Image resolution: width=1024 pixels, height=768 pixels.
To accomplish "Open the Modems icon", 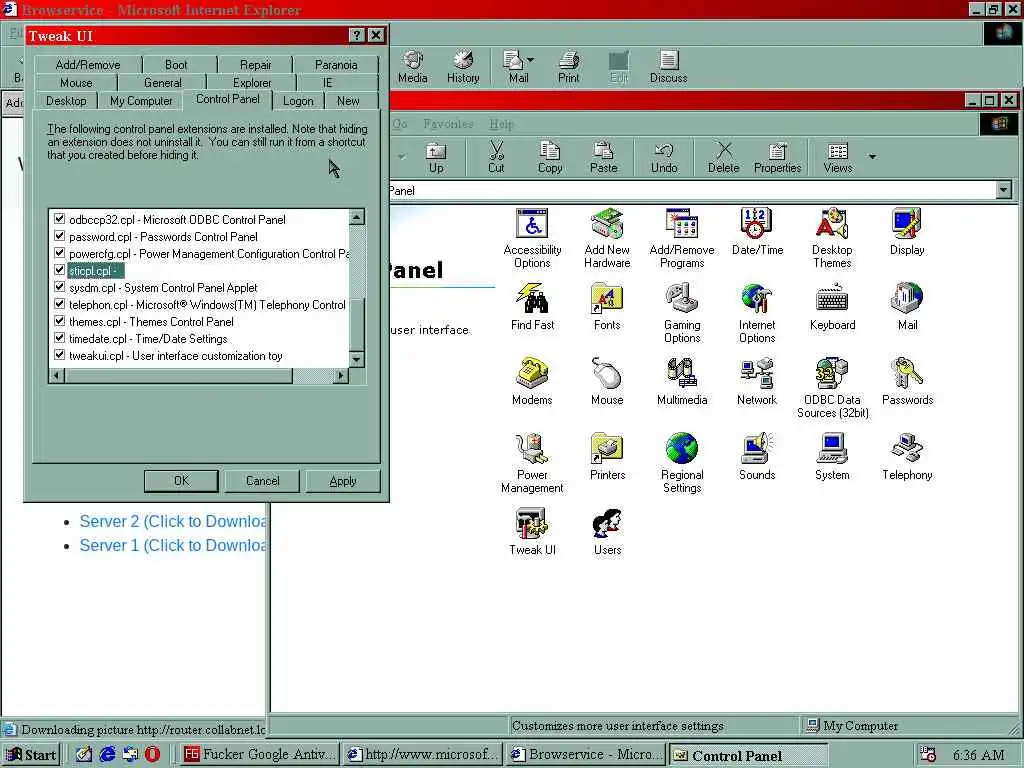I will point(532,382).
